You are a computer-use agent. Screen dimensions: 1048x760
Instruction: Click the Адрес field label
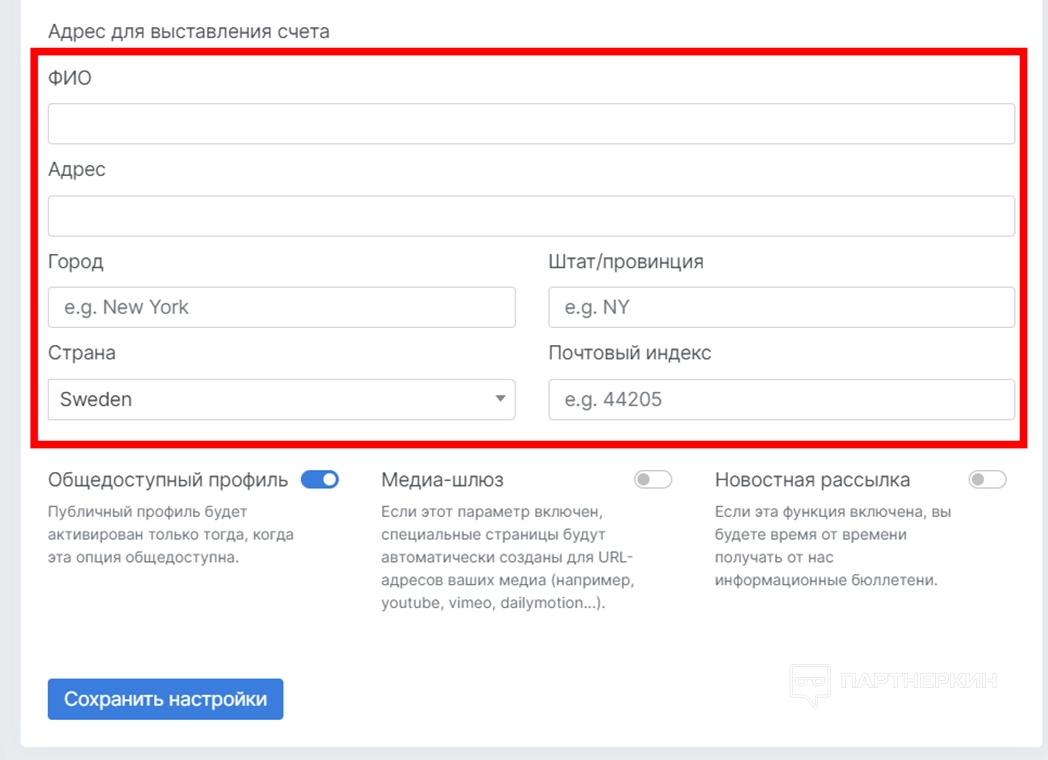(x=77, y=170)
